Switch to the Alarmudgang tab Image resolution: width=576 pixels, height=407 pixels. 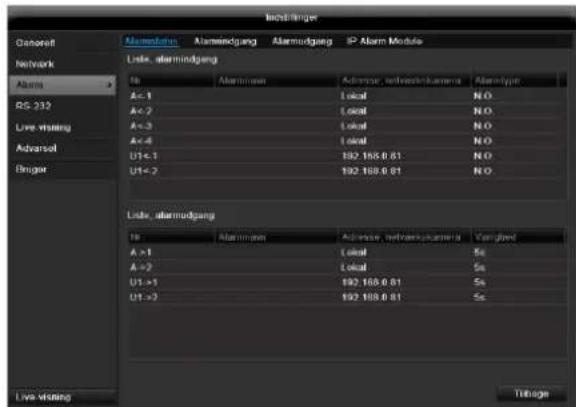[x=302, y=41]
